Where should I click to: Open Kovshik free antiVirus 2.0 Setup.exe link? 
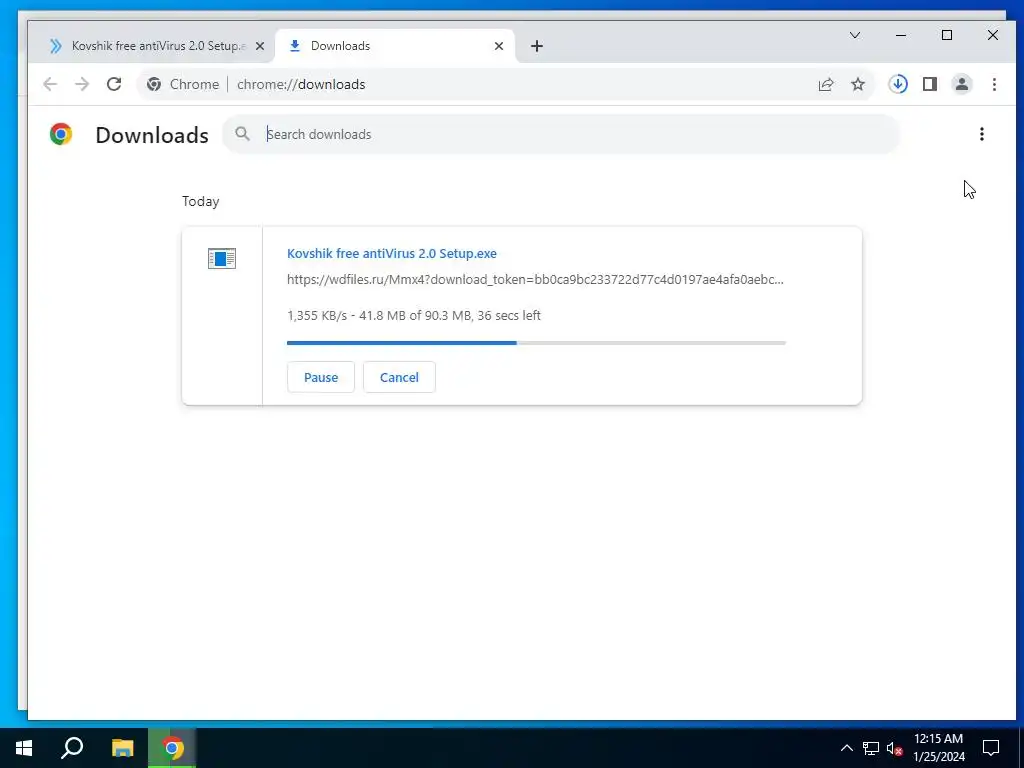tap(392, 253)
